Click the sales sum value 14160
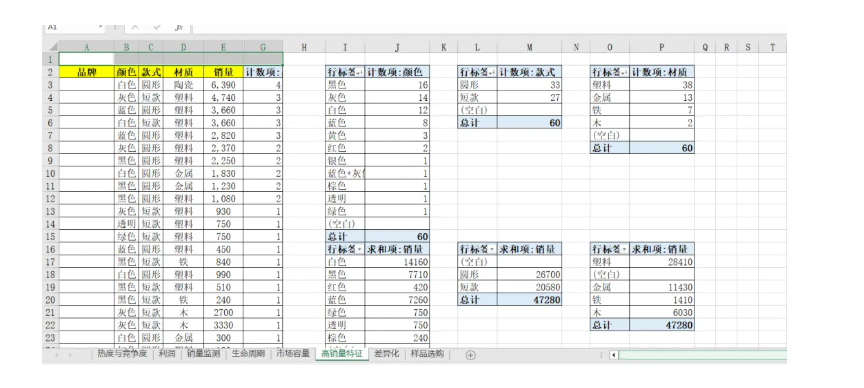864x388 pixels. tap(397, 262)
